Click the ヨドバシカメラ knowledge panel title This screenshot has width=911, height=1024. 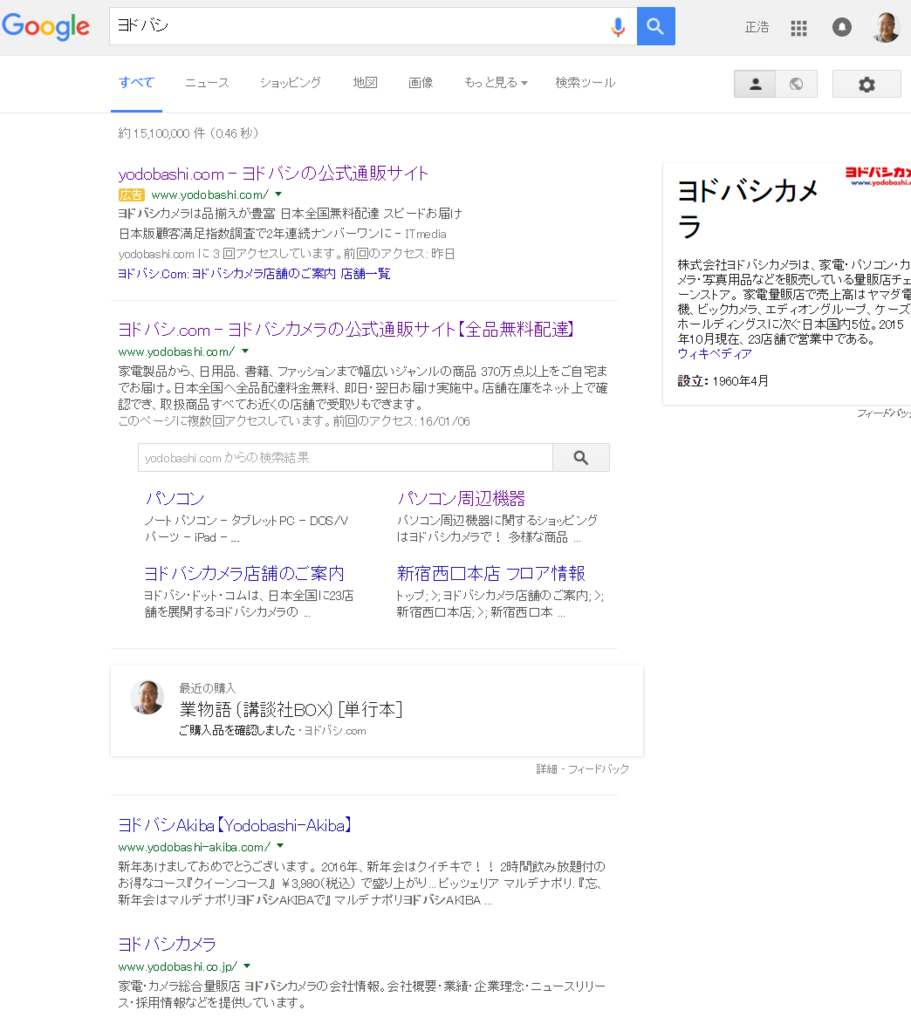point(748,209)
